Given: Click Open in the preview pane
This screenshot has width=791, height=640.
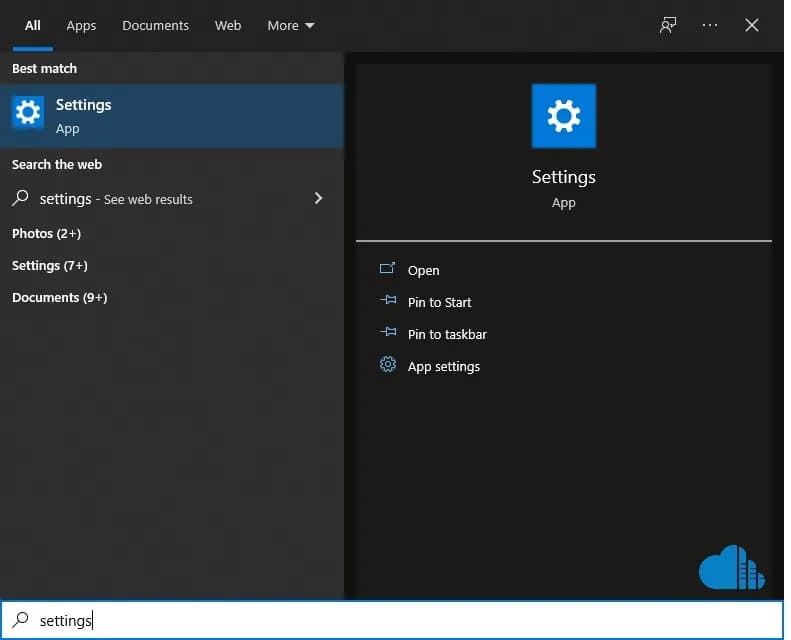Looking at the screenshot, I should tap(423, 271).
